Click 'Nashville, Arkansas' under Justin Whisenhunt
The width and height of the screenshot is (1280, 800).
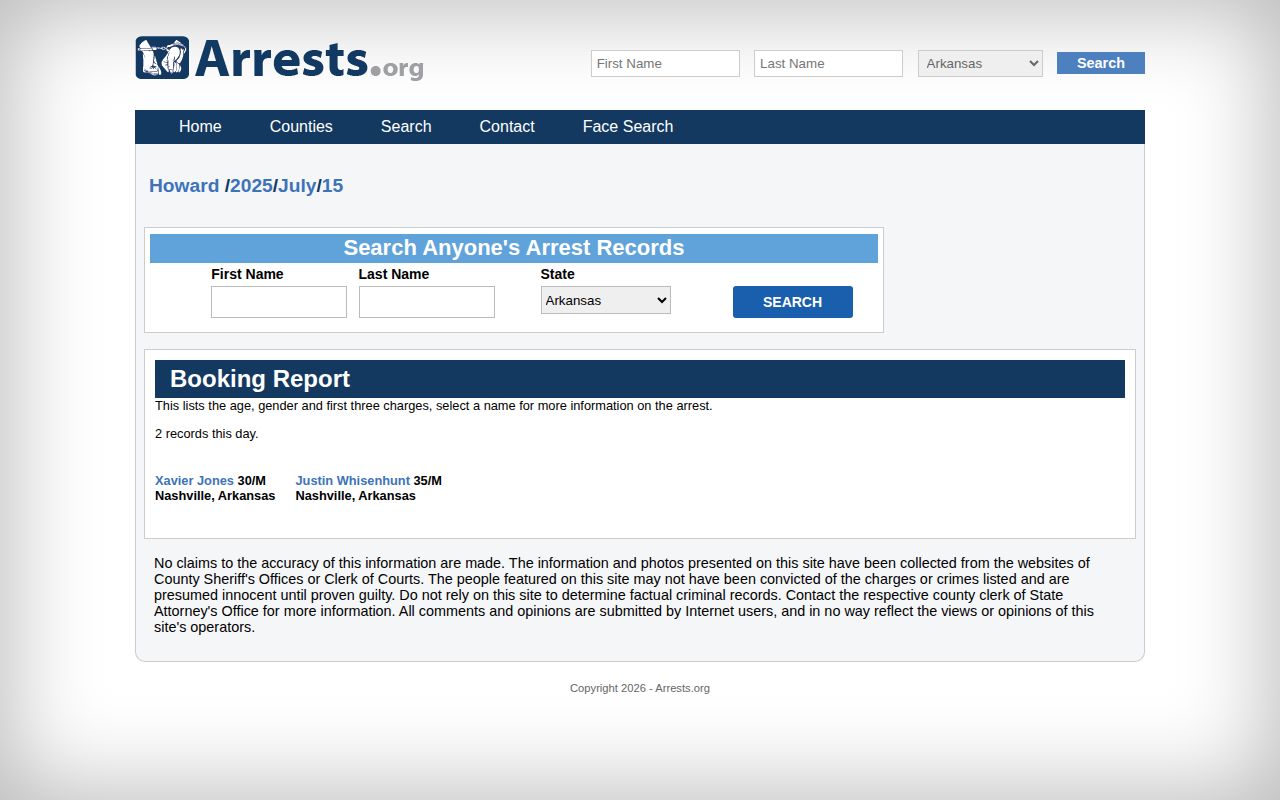(355, 496)
